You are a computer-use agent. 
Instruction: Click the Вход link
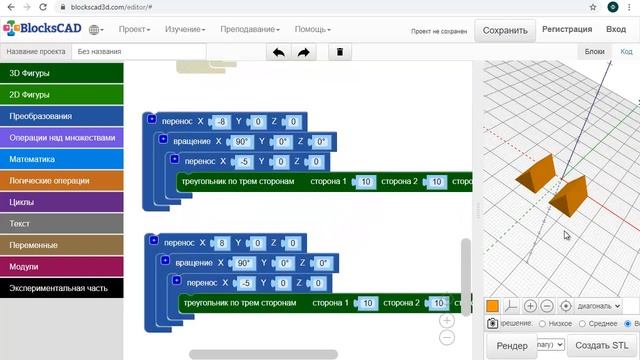[616, 29]
